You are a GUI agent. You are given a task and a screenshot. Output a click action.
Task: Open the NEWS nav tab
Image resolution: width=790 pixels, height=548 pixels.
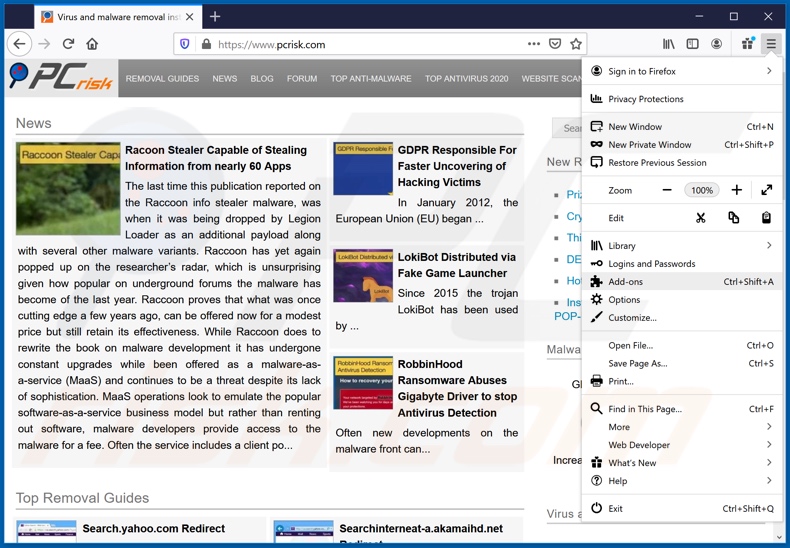click(x=225, y=79)
